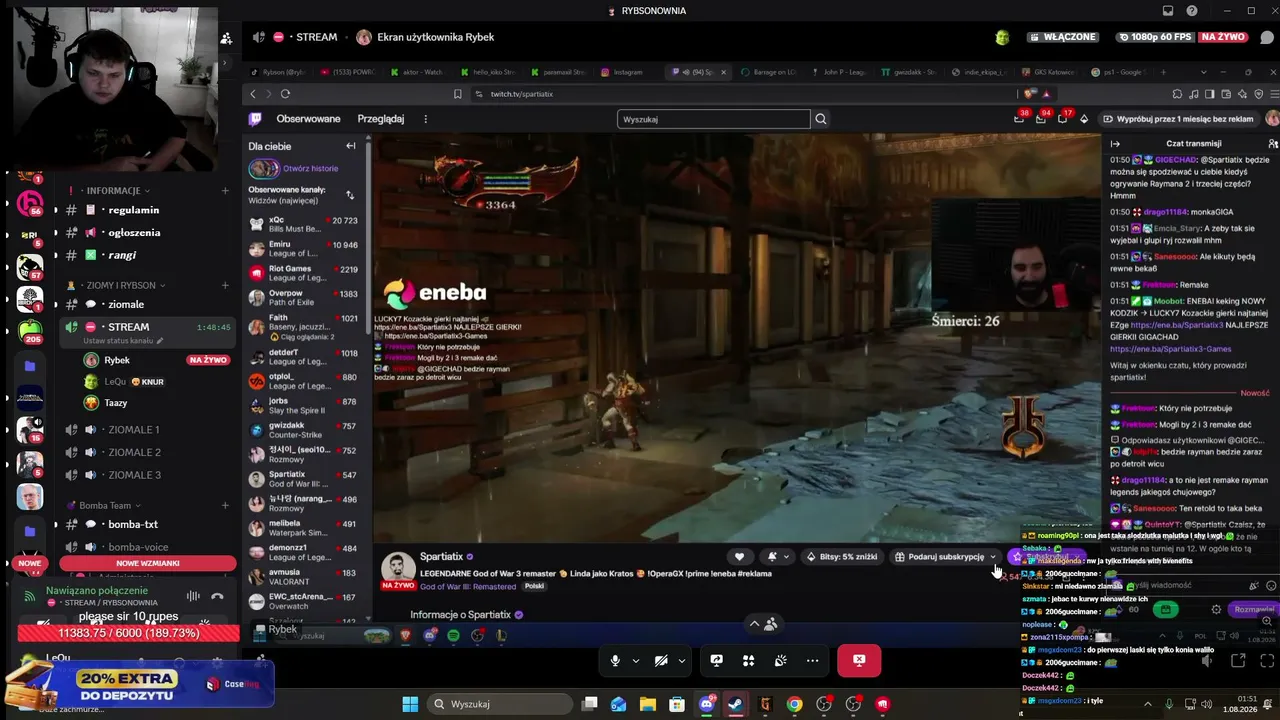This screenshot has width=1280, height=720.
Task: Open the soundboard button
Action: [x=780, y=660]
